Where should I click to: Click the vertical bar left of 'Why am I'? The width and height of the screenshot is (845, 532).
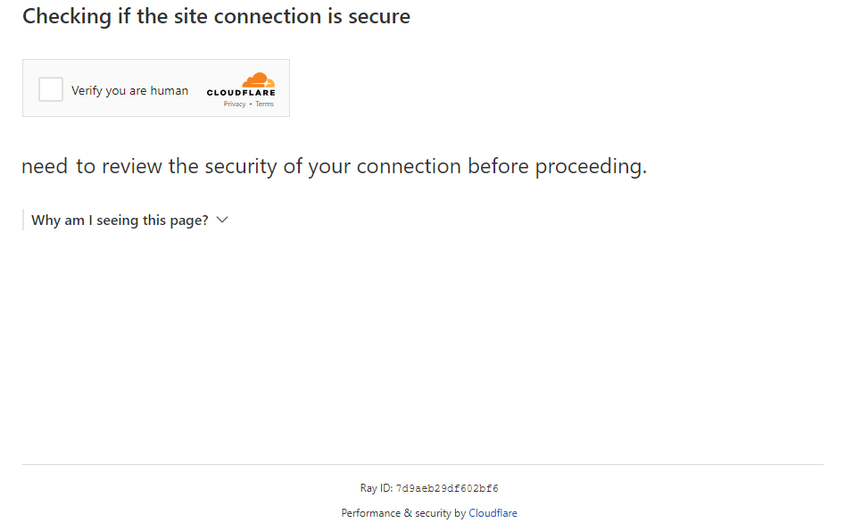23,220
